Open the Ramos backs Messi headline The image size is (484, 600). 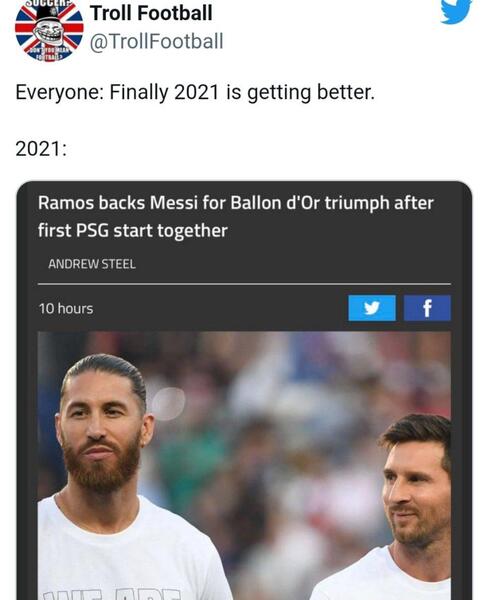pyautogui.click(x=235, y=217)
